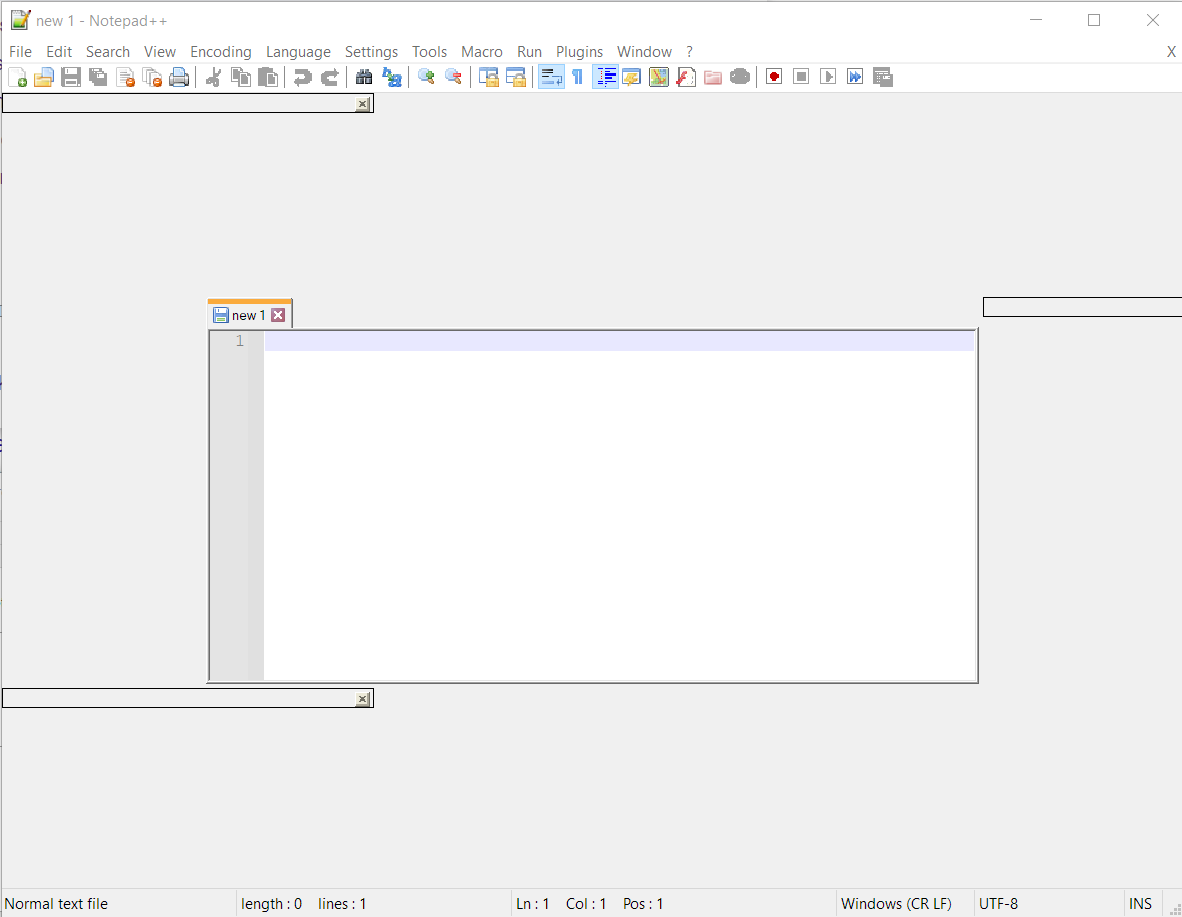This screenshot has height=917, width=1182.
Task: Print the document using printer icon
Action: [179, 77]
